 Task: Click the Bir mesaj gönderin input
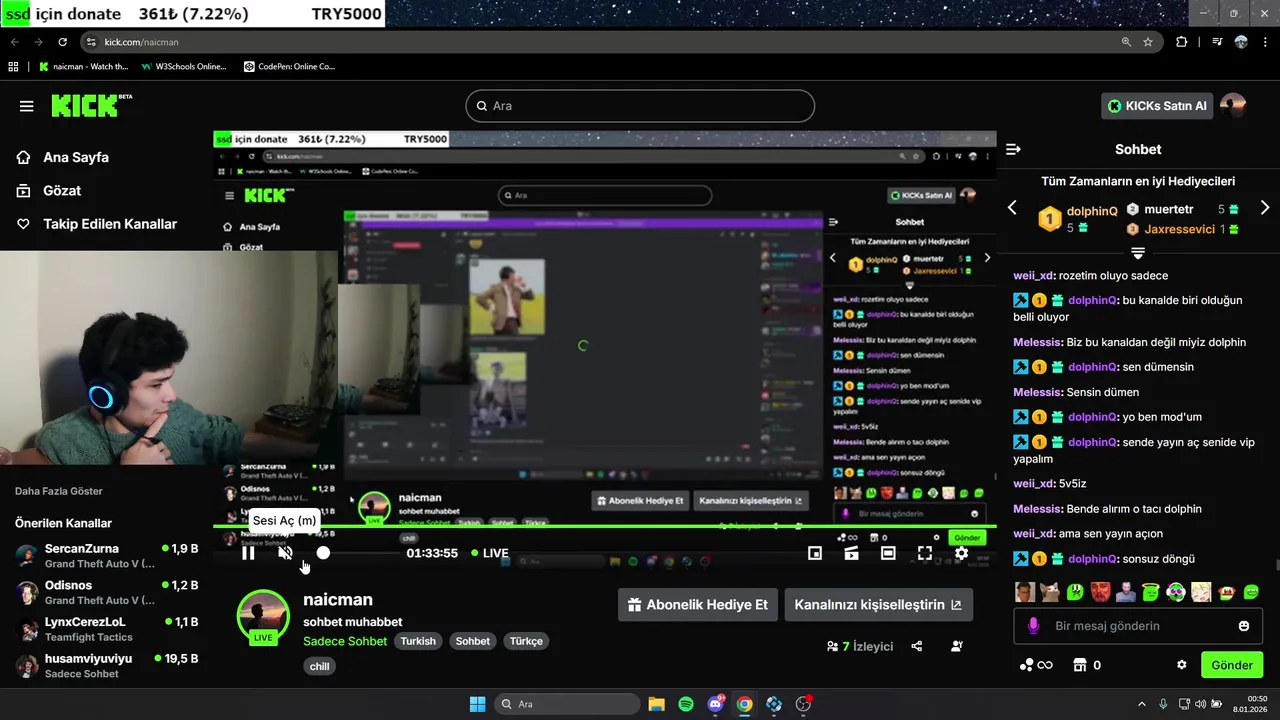click(x=1140, y=626)
